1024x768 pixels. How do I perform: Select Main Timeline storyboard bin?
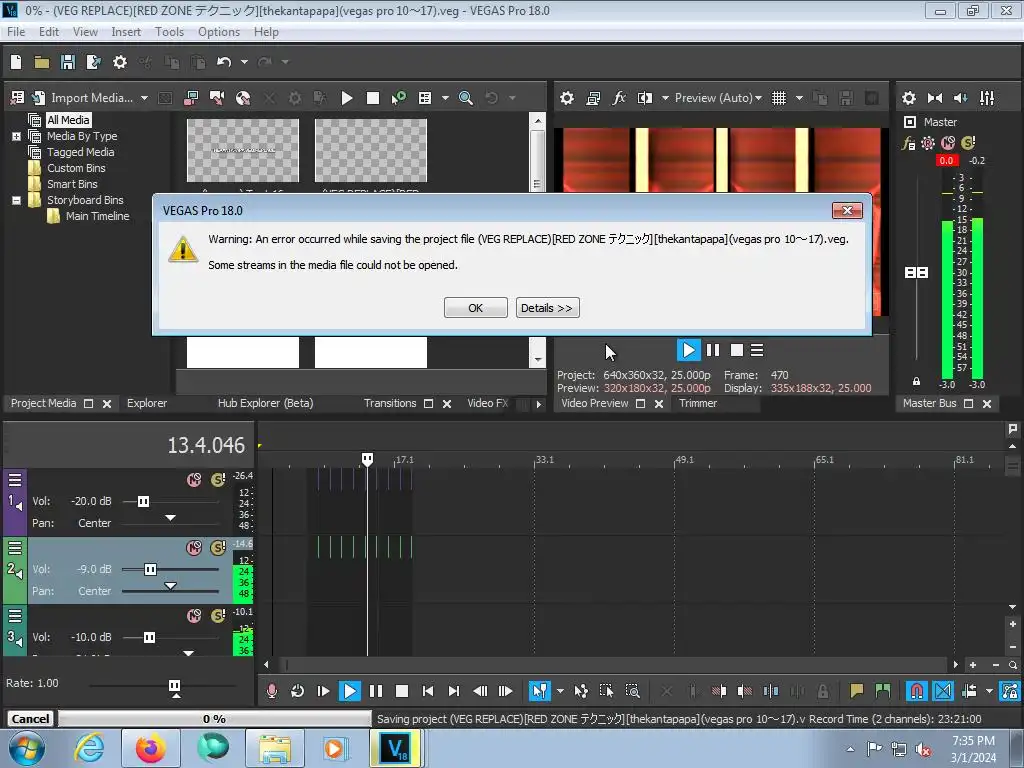[x=97, y=216]
